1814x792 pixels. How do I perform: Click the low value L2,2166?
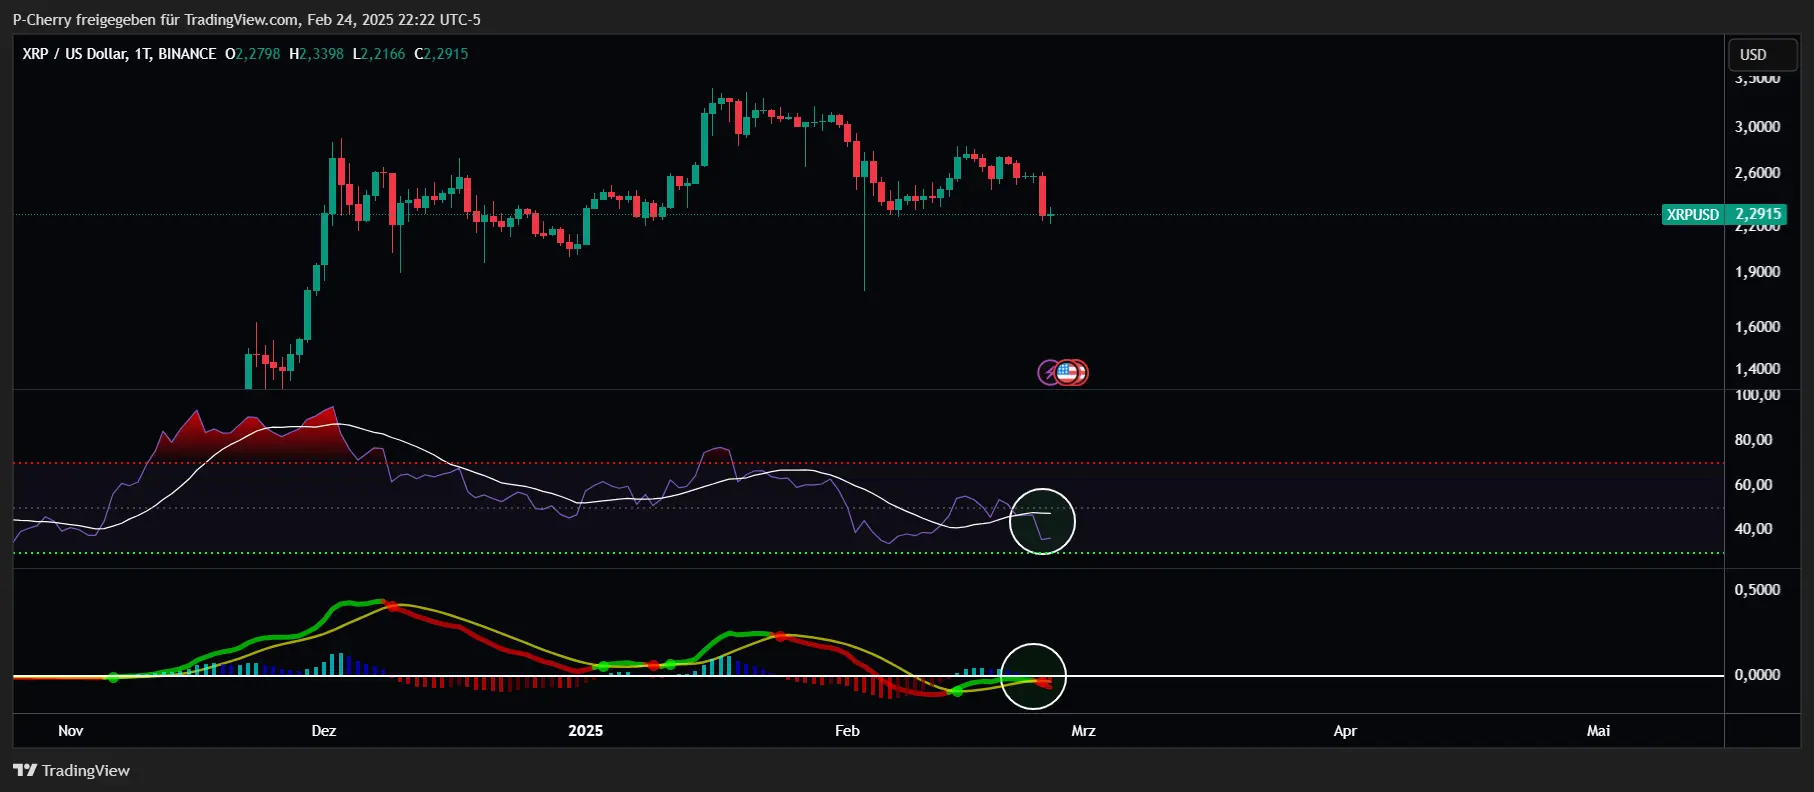(379, 54)
